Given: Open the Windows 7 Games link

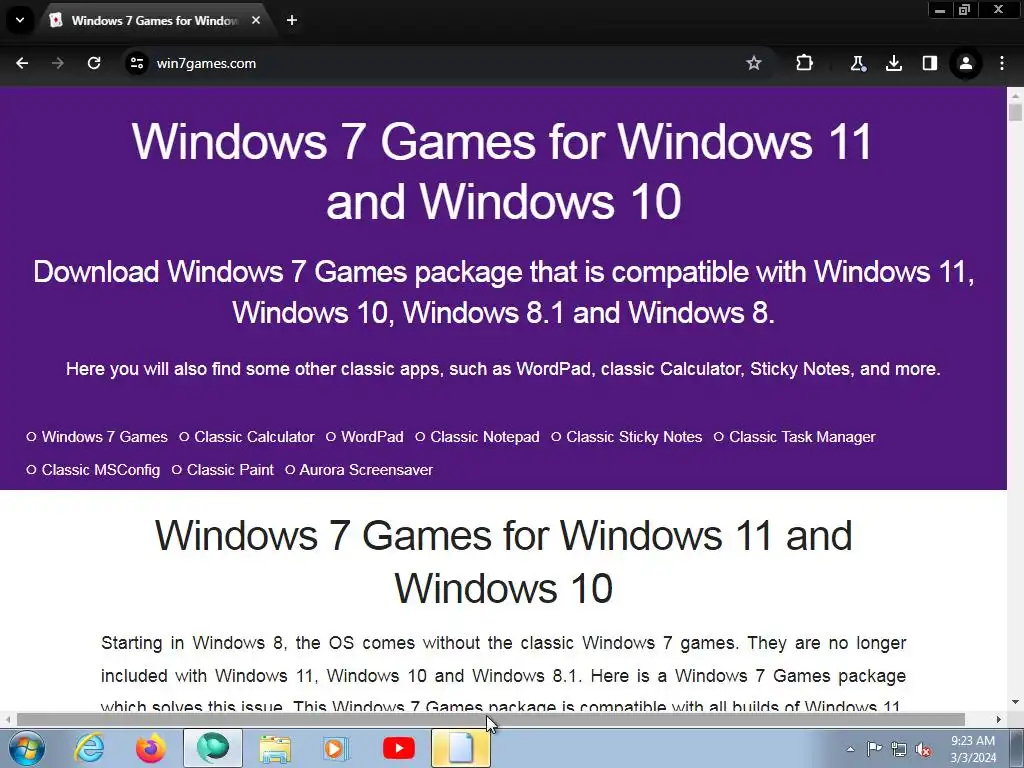Looking at the screenshot, I should pyautogui.click(x=104, y=437).
